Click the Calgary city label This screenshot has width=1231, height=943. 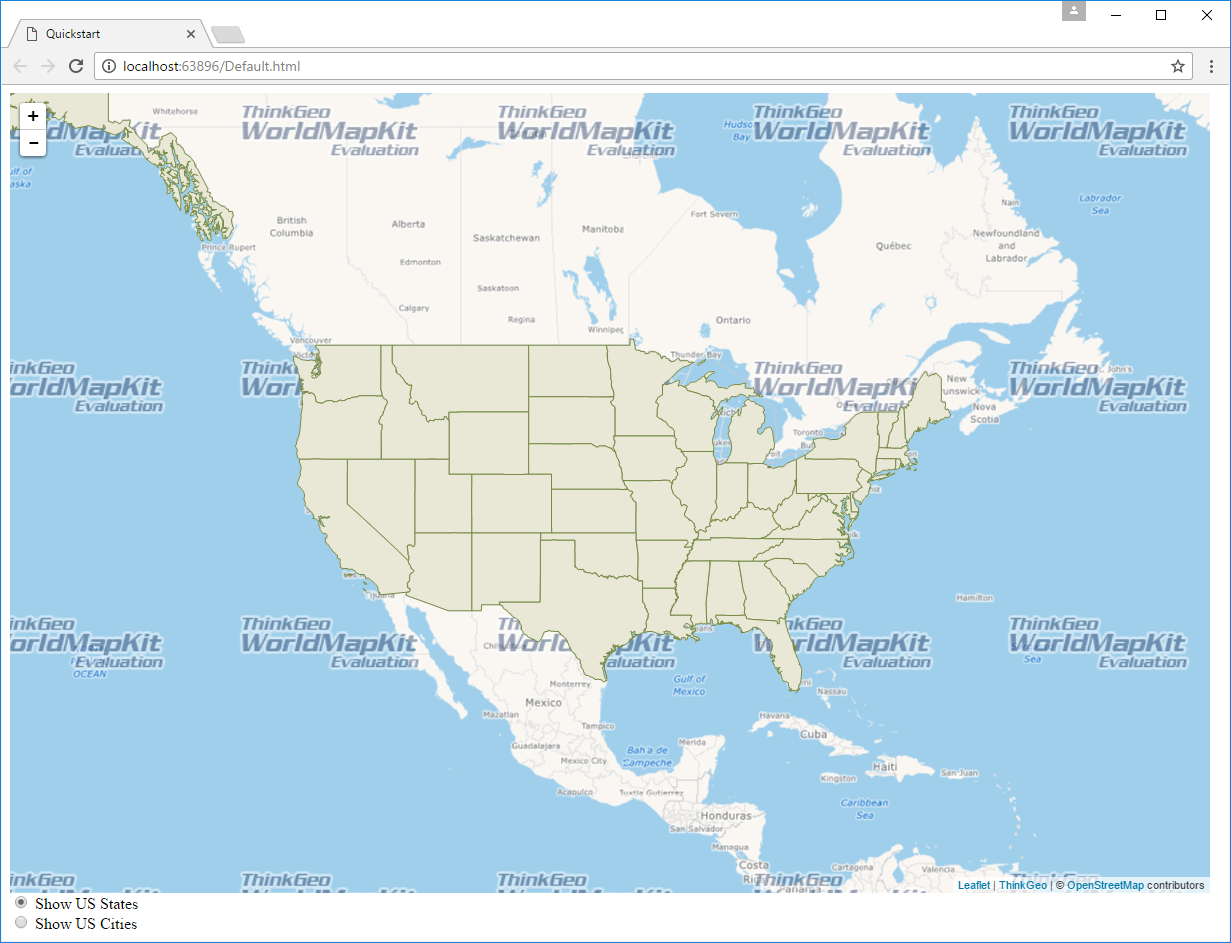pyautogui.click(x=414, y=308)
